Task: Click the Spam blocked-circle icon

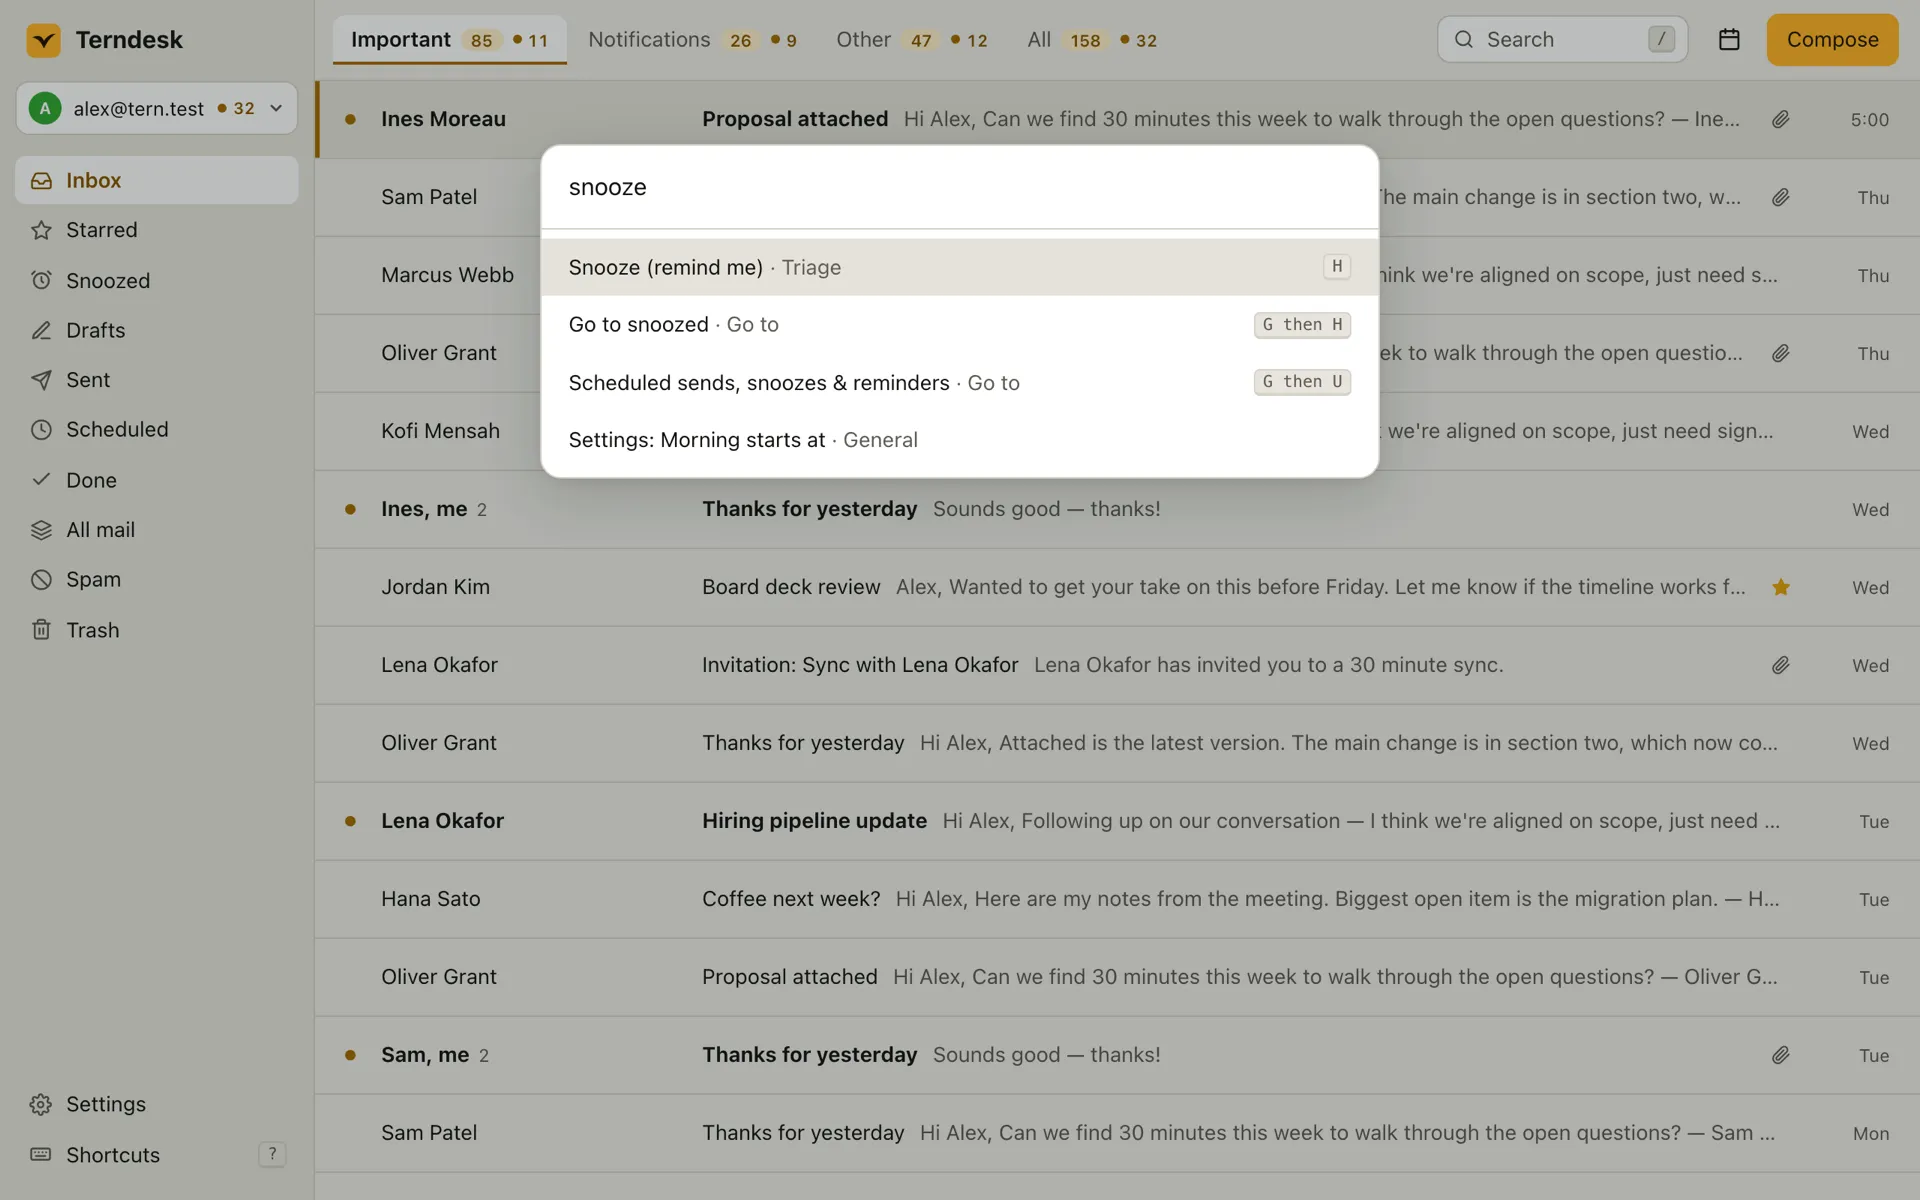Action: click(41, 580)
